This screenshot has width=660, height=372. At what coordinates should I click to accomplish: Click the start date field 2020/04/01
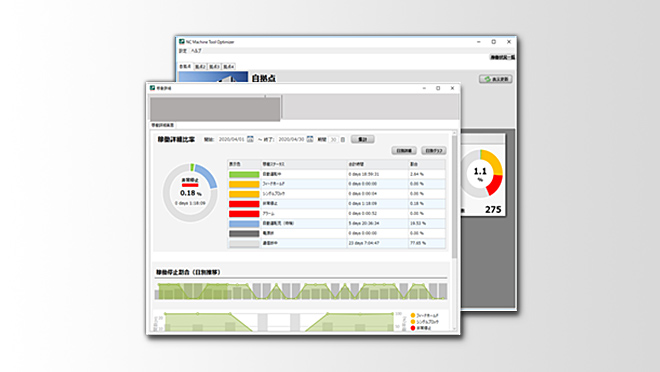(x=232, y=139)
